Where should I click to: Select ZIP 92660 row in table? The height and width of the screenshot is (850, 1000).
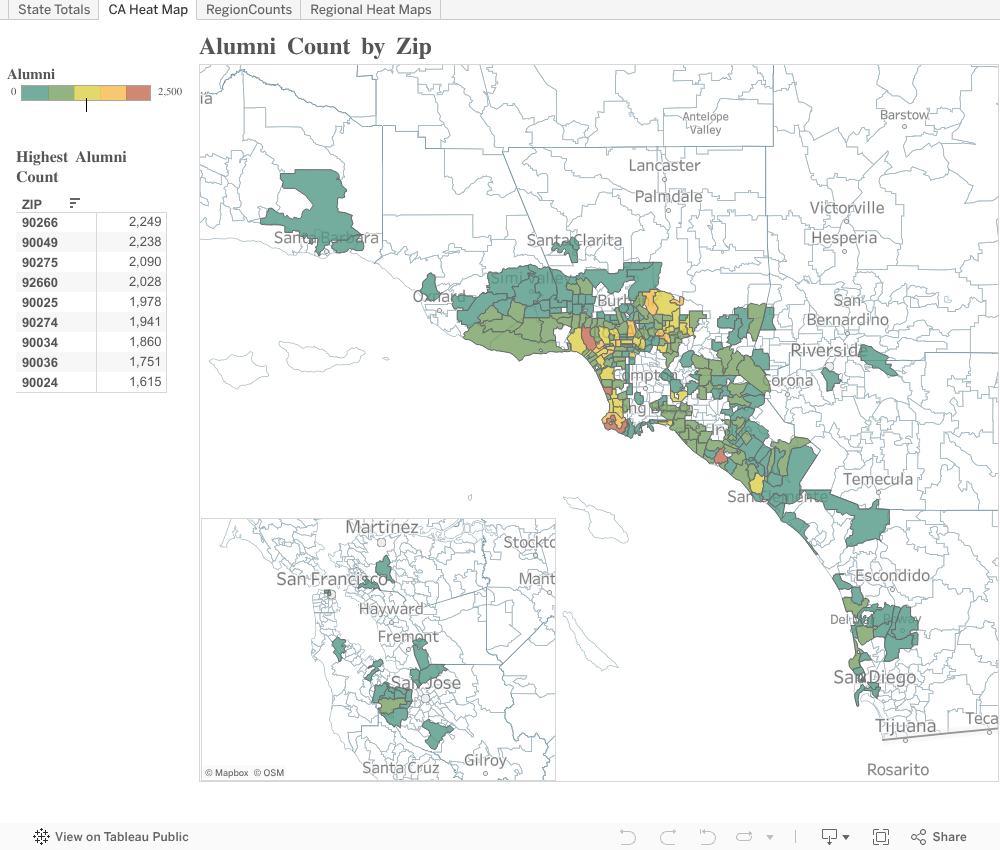pyautogui.click(x=91, y=282)
